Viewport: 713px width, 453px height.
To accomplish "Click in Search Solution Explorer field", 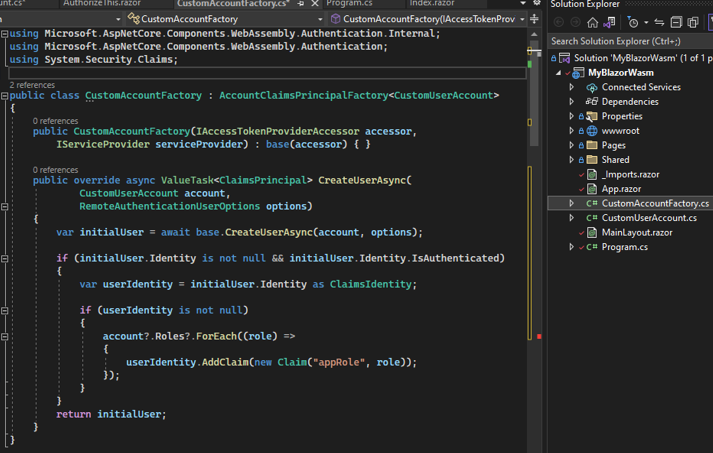I will click(630, 41).
